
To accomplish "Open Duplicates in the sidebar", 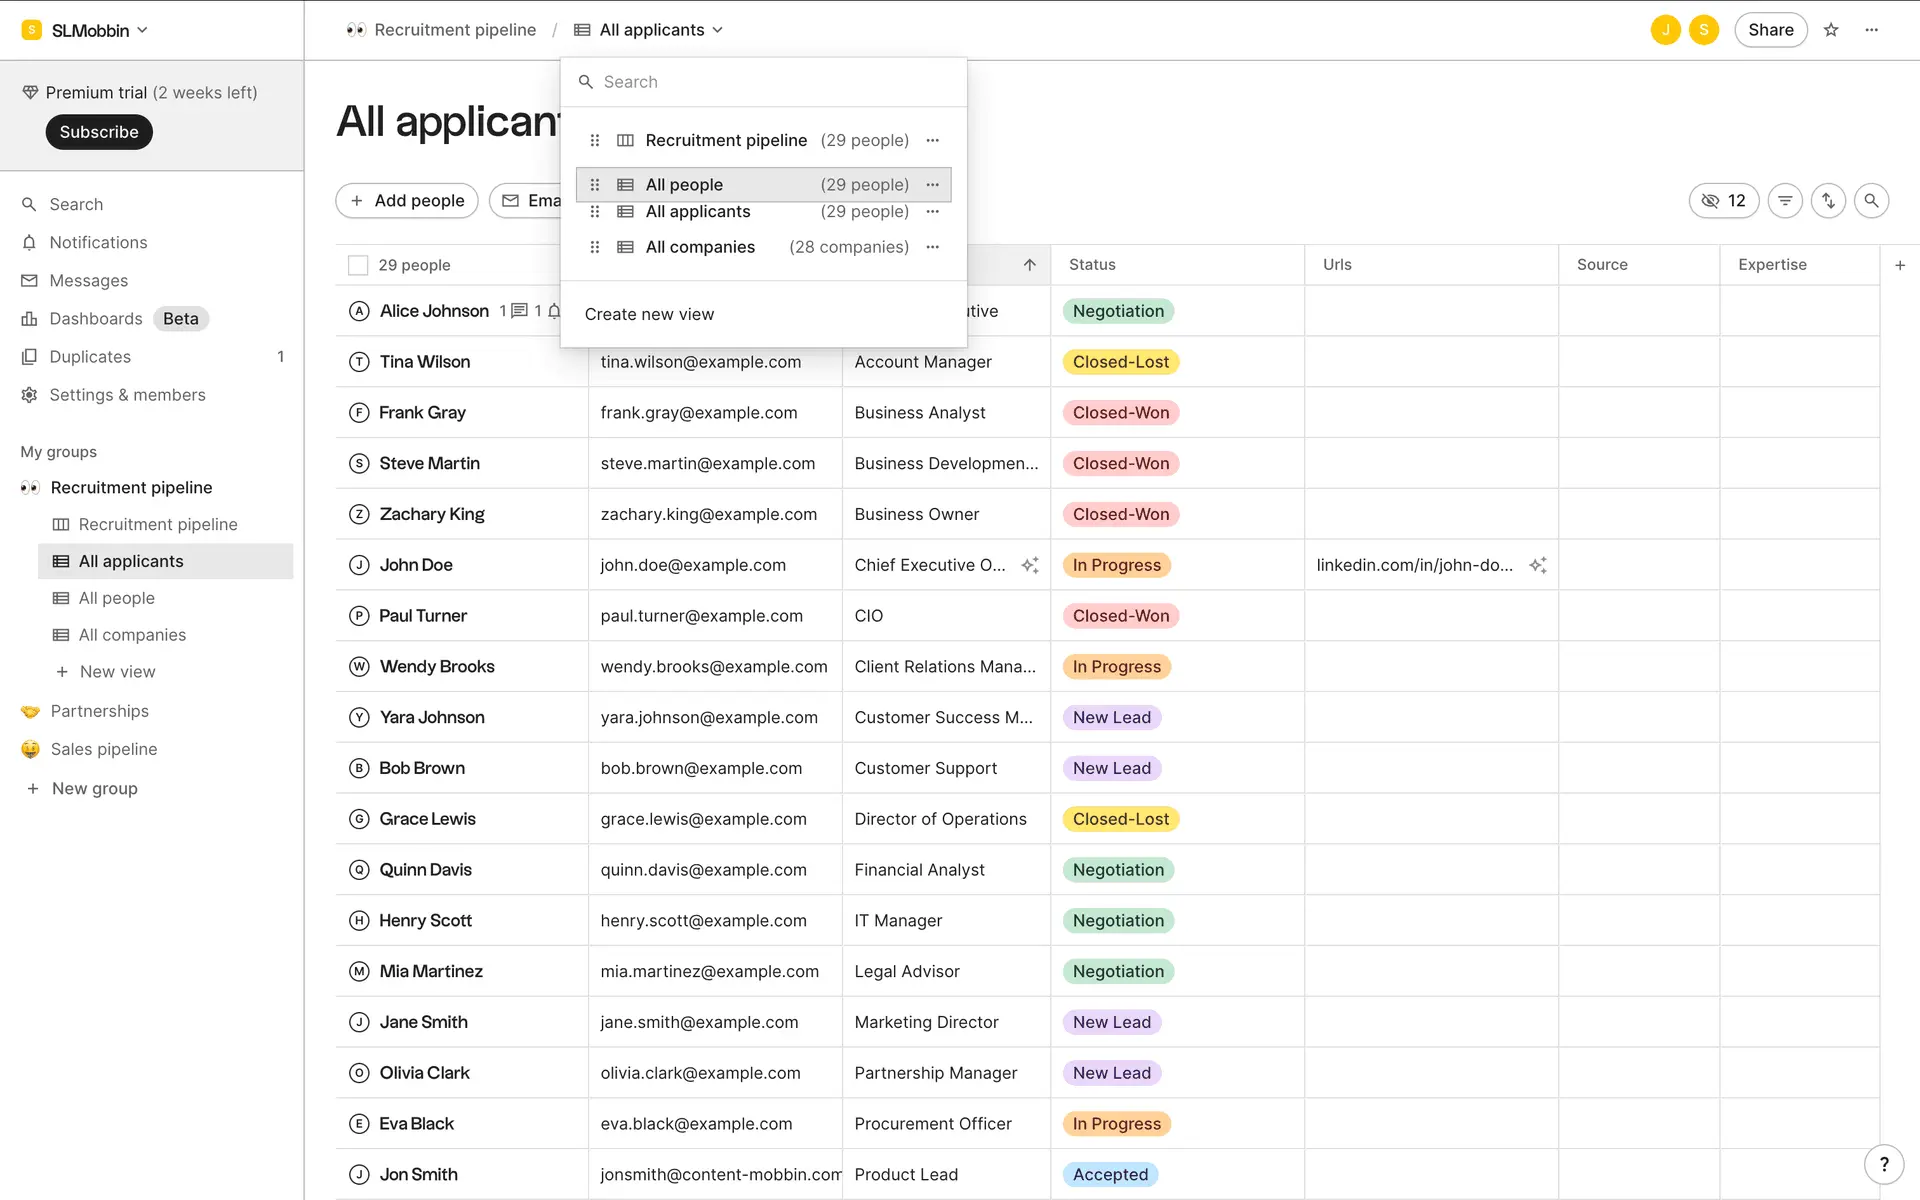I will [90, 357].
